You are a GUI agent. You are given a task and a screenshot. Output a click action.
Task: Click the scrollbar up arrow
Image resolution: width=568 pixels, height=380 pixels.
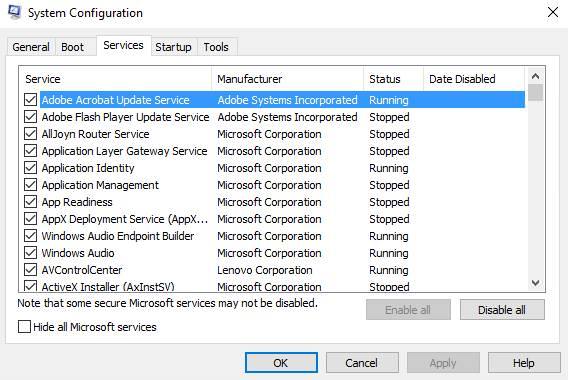coord(535,76)
